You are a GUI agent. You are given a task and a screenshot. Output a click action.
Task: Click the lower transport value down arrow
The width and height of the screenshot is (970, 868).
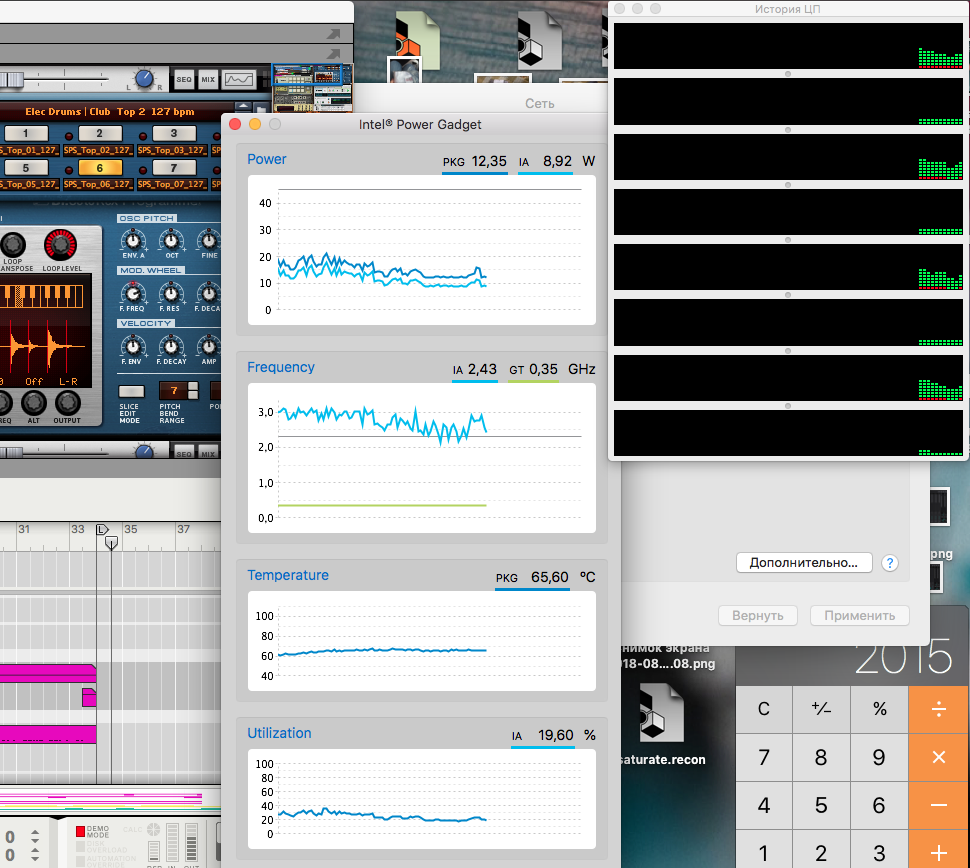click(x=35, y=859)
